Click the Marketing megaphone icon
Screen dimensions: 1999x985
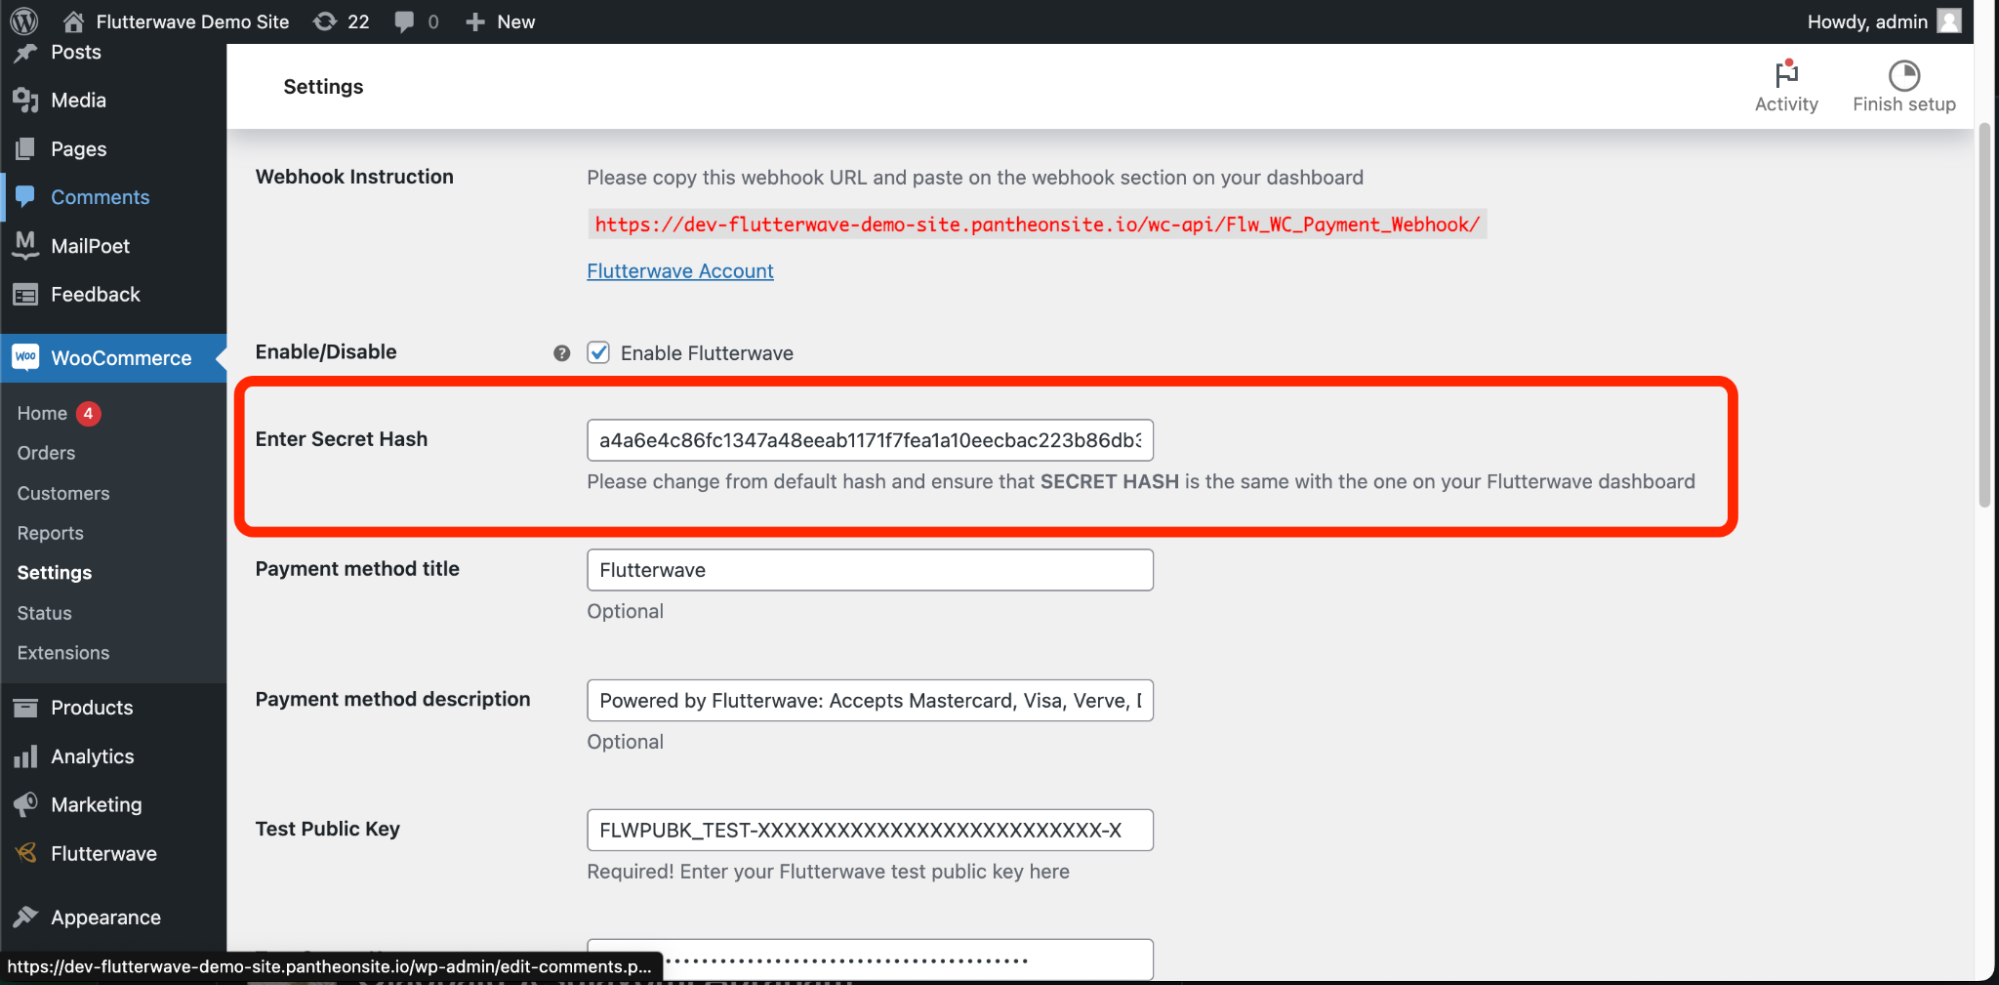click(x=25, y=805)
